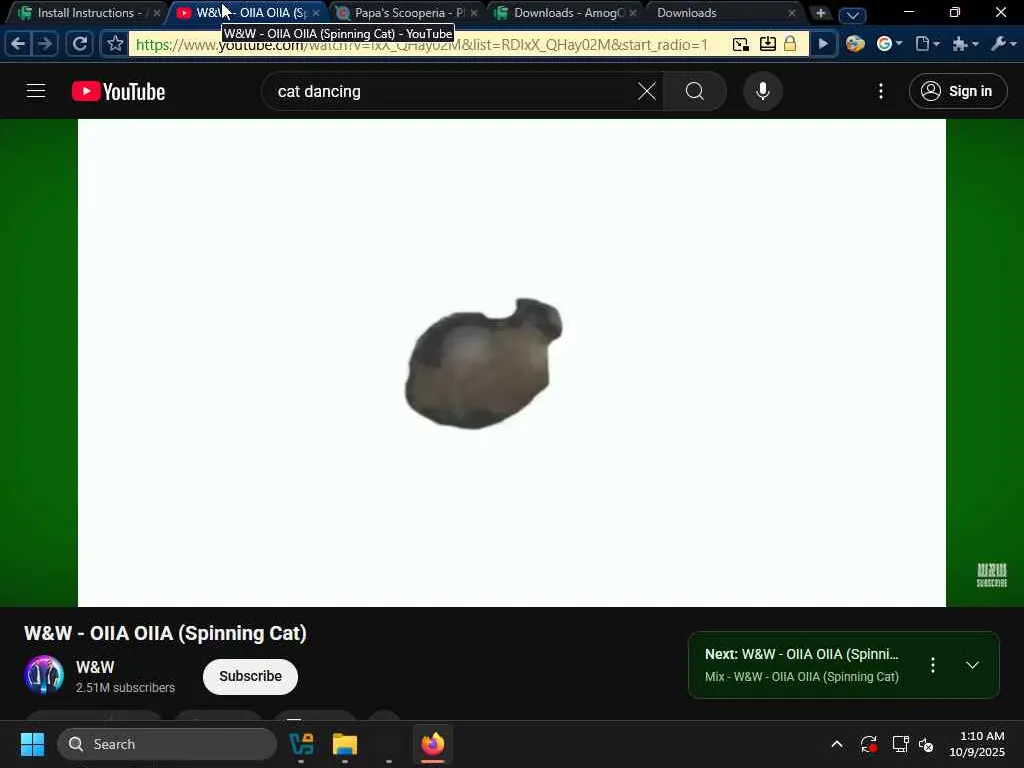This screenshot has height=768, width=1024.
Task: Clear the YouTube search query
Action: pos(647,91)
